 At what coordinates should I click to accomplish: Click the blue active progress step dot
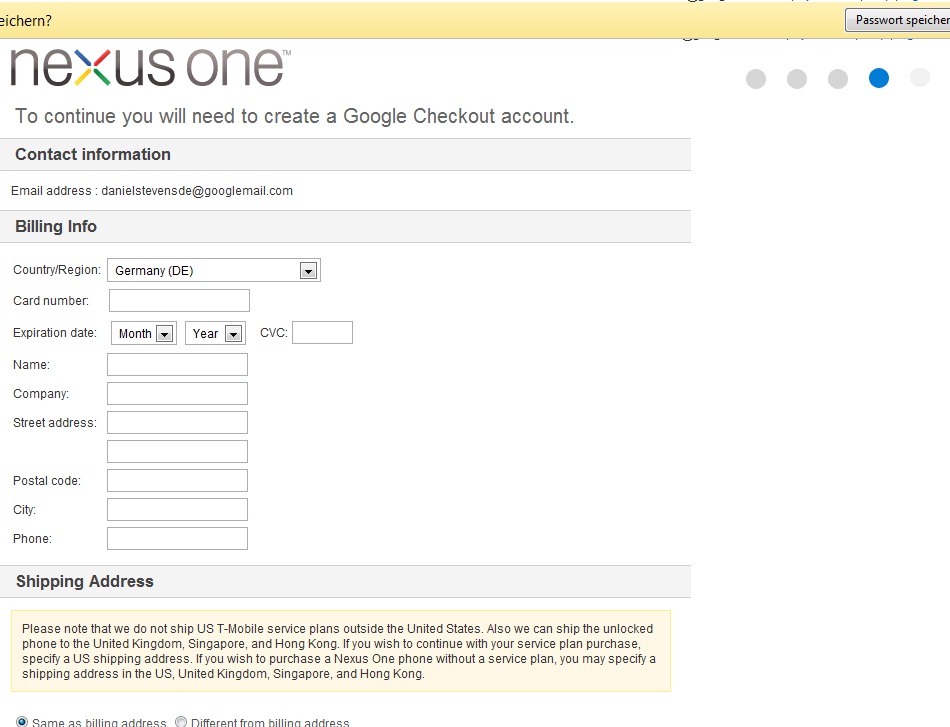click(x=879, y=78)
